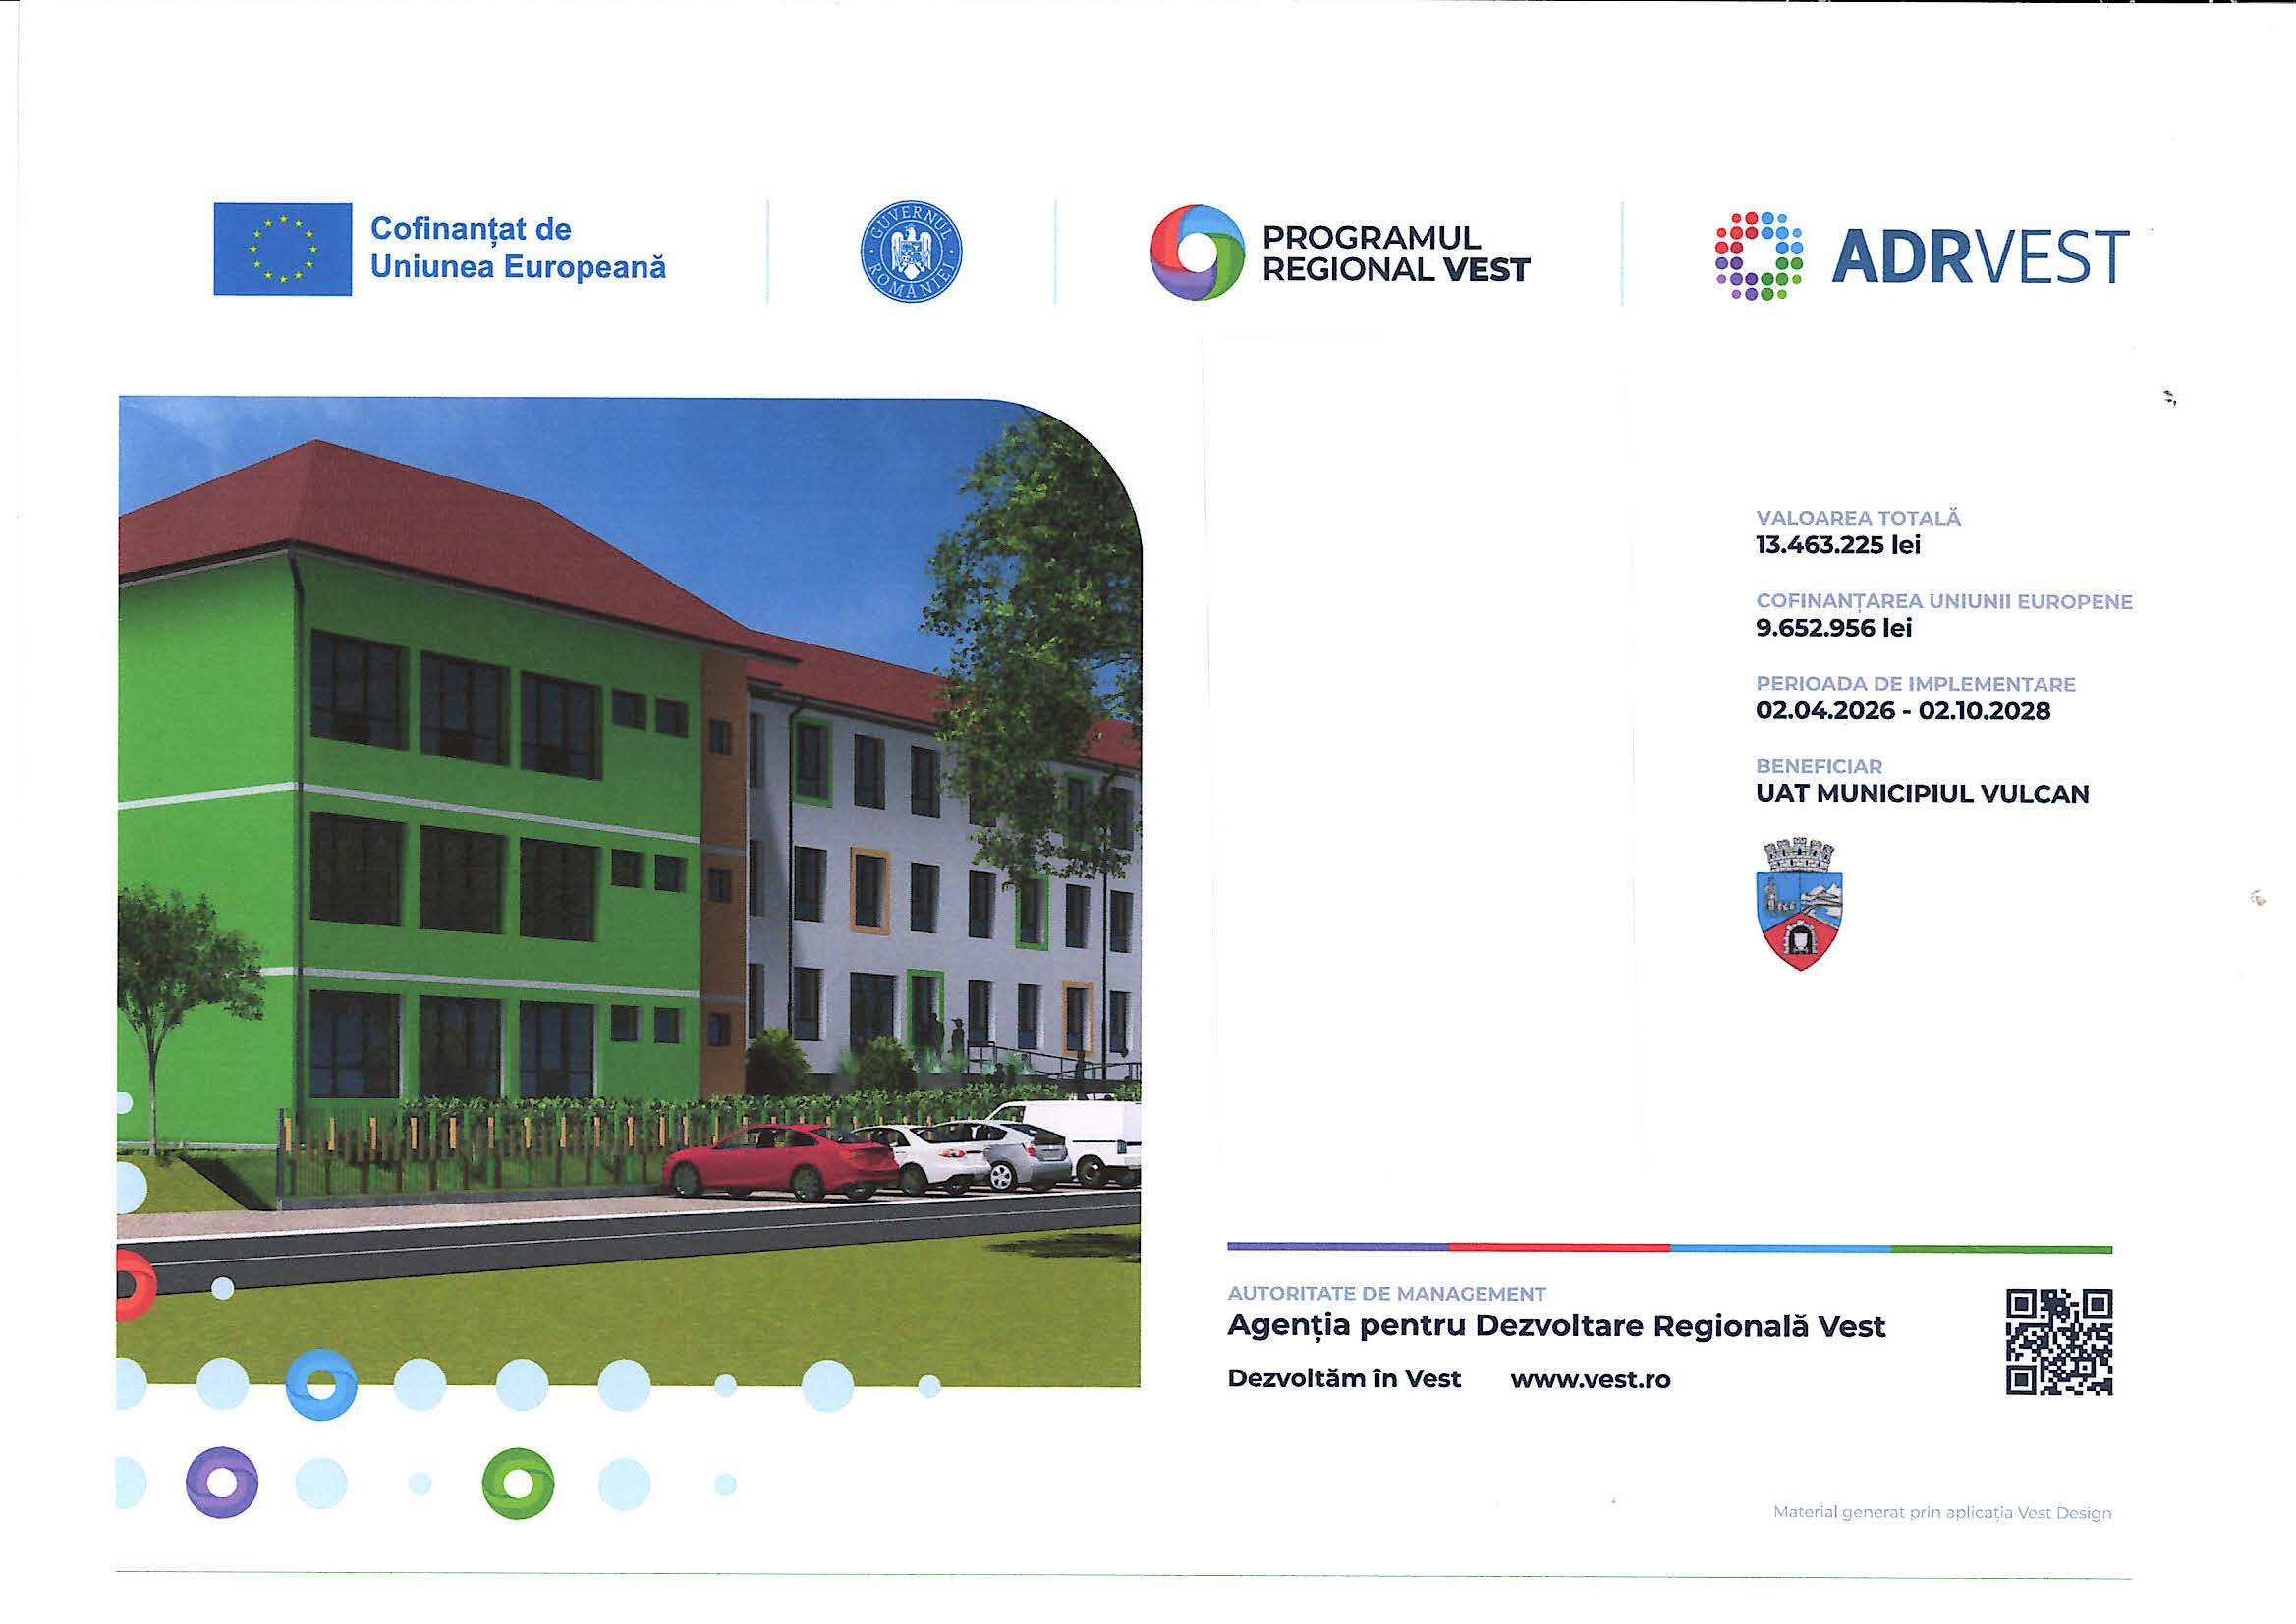Click the implementation period dates
This screenshot has height=1624, width=2296.
pos(1903,711)
